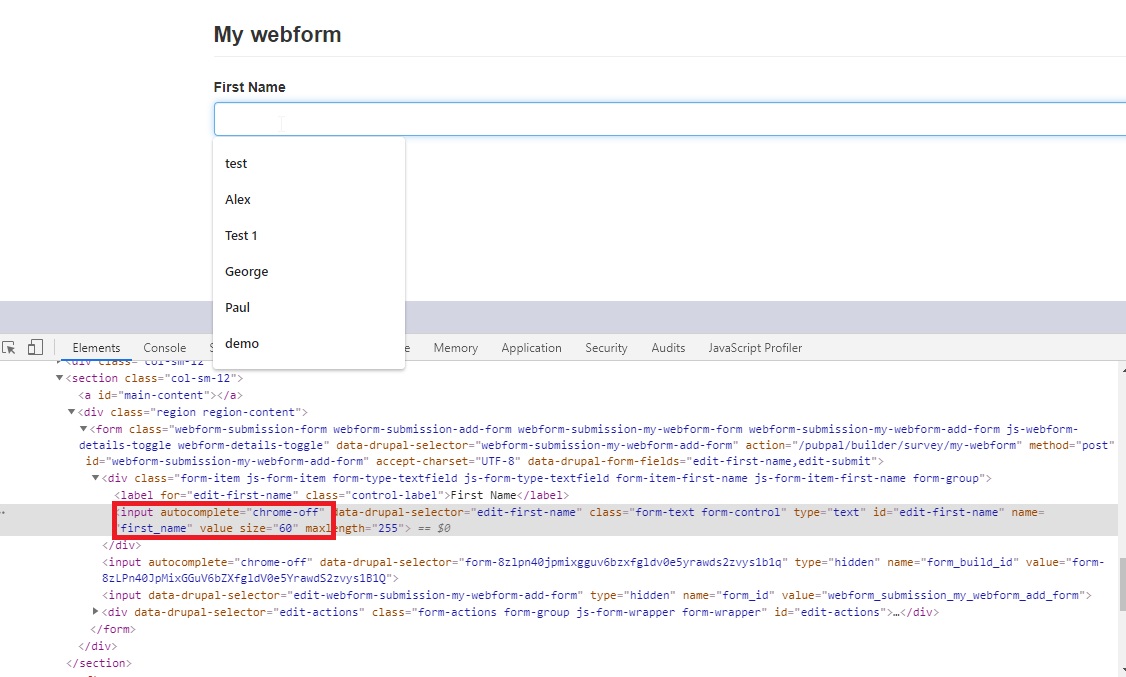The width and height of the screenshot is (1126, 677).
Task: Select the closing </form> tag row
Action: [113, 629]
